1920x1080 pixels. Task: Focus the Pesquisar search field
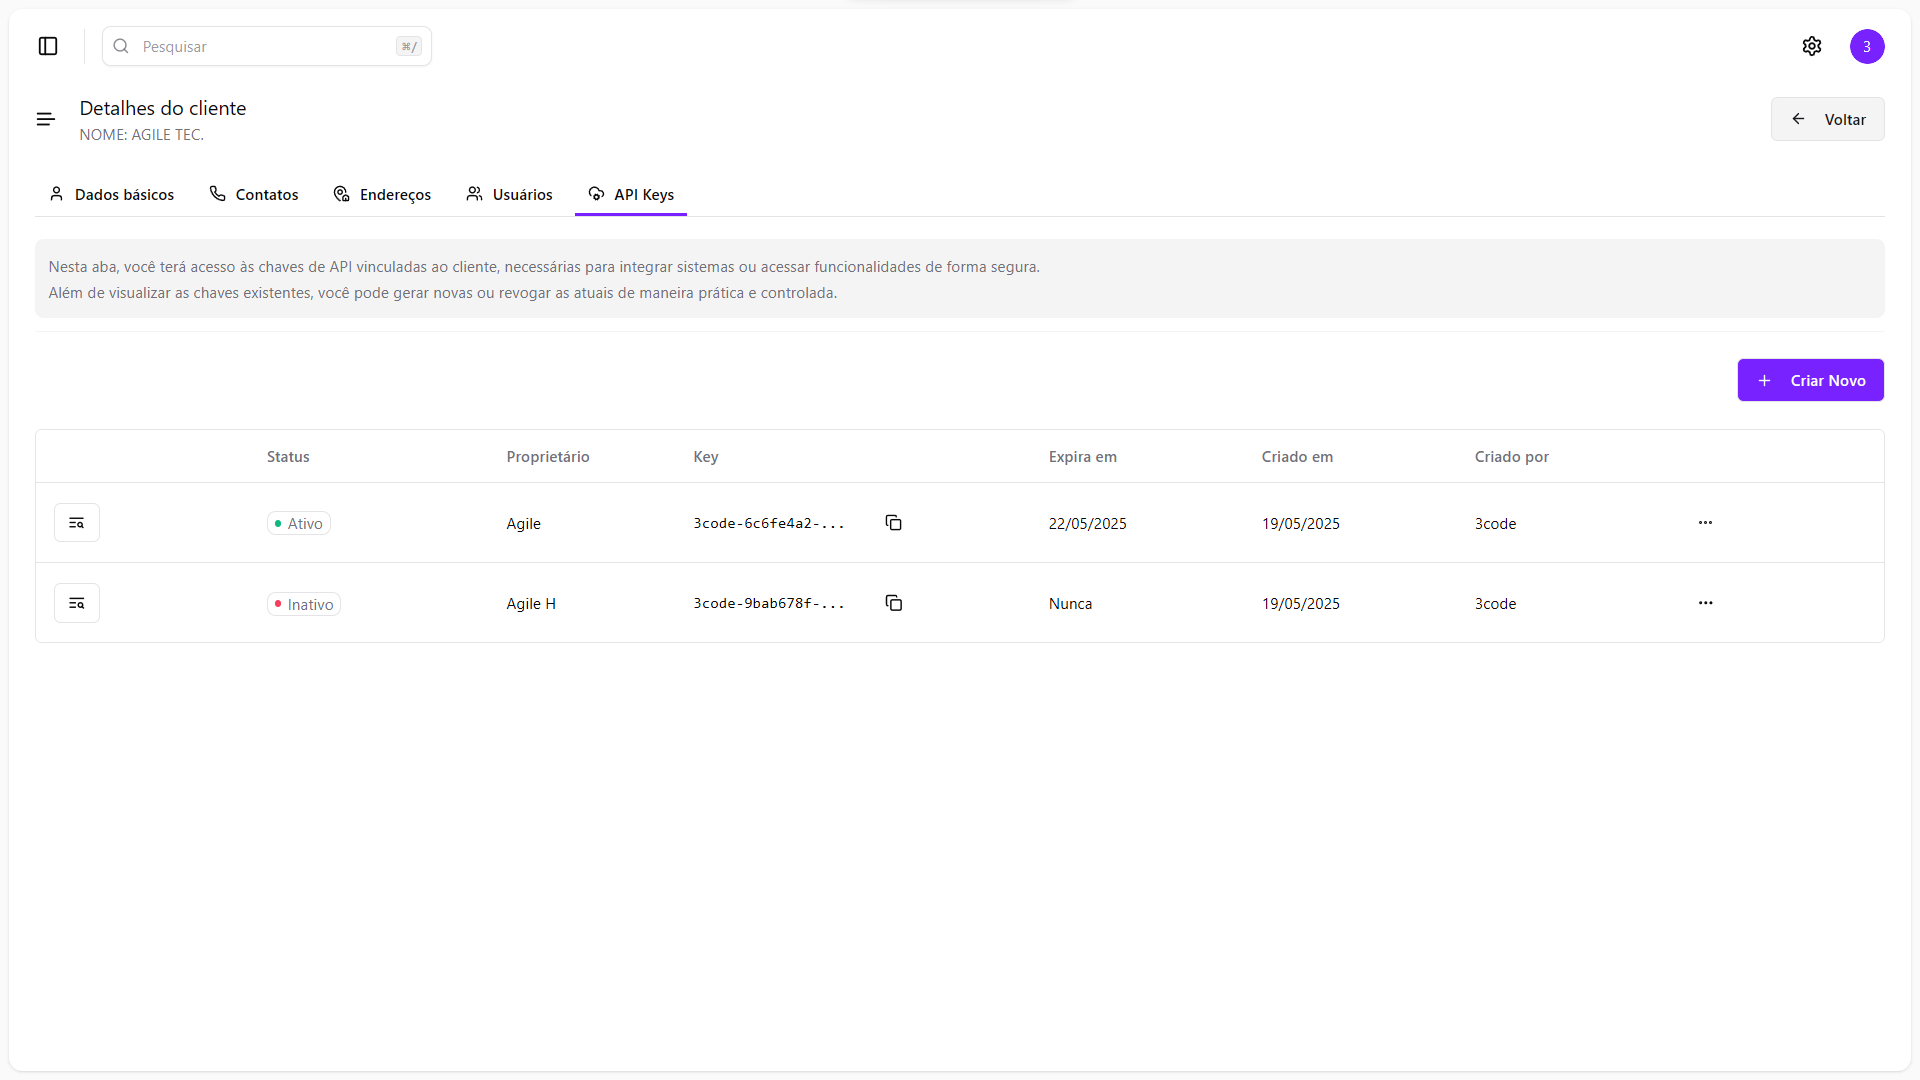coord(266,46)
